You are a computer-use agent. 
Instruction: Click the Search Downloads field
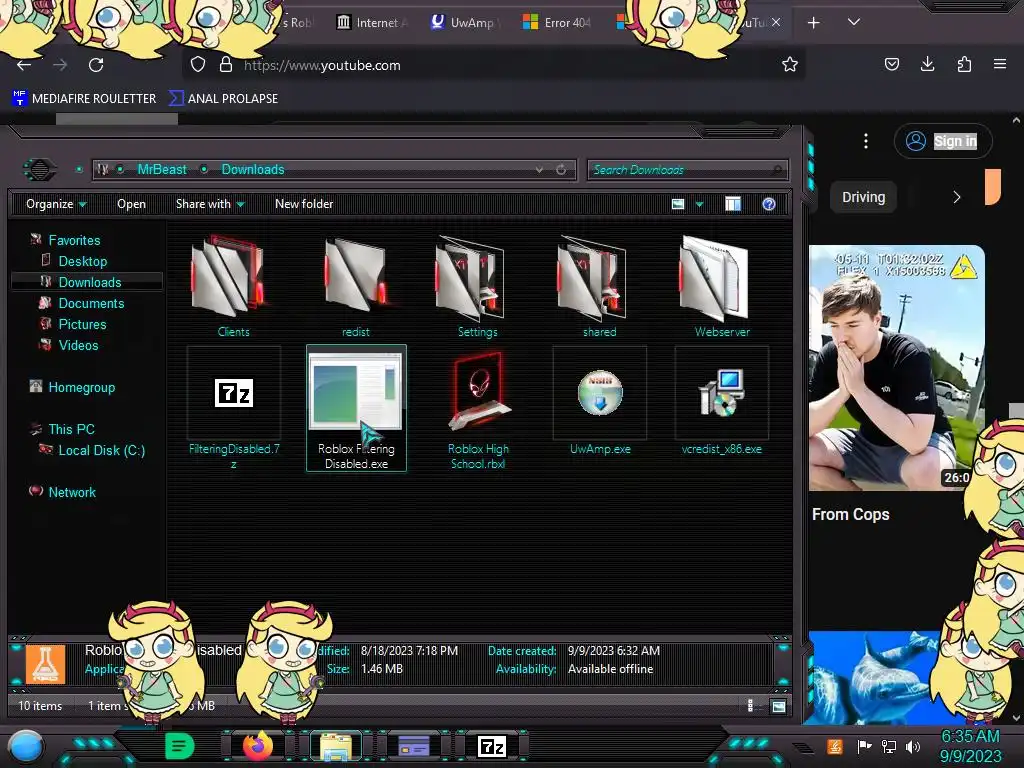pyautogui.click(x=687, y=170)
